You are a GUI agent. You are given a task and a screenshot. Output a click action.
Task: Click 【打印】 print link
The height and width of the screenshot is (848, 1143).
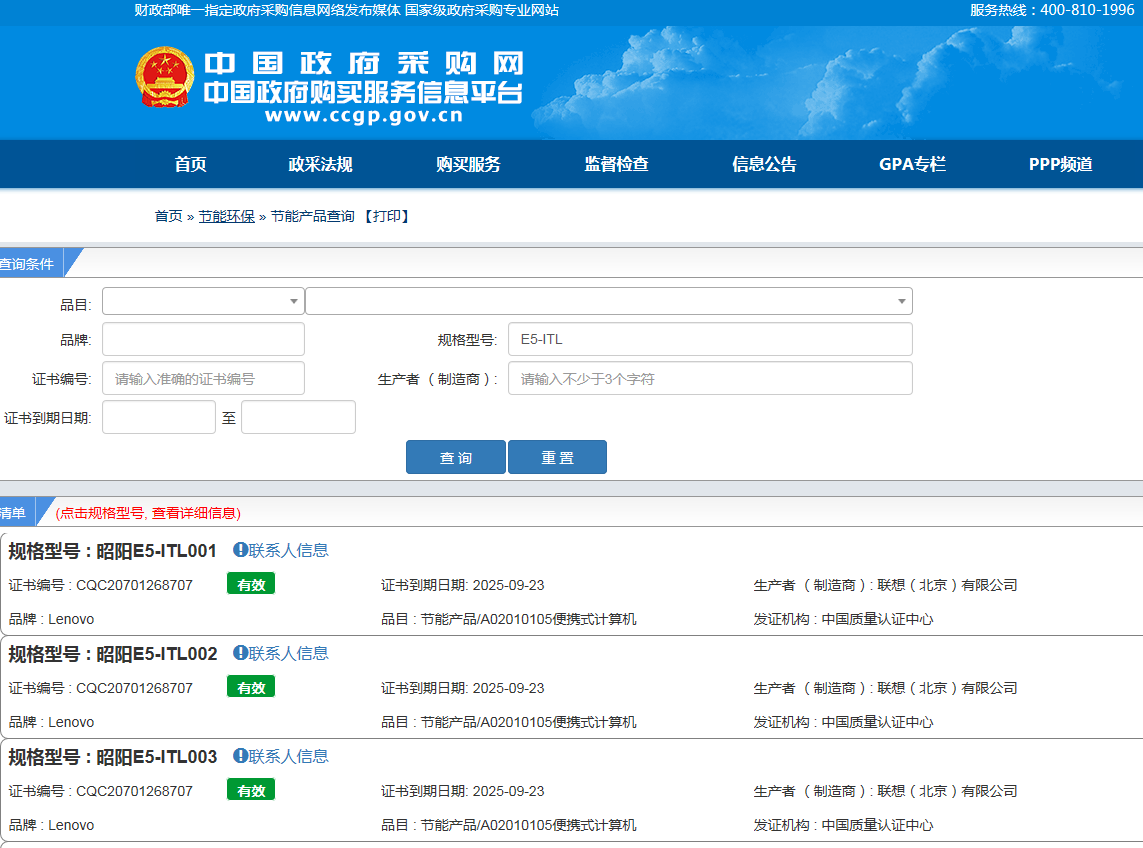tap(386, 217)
